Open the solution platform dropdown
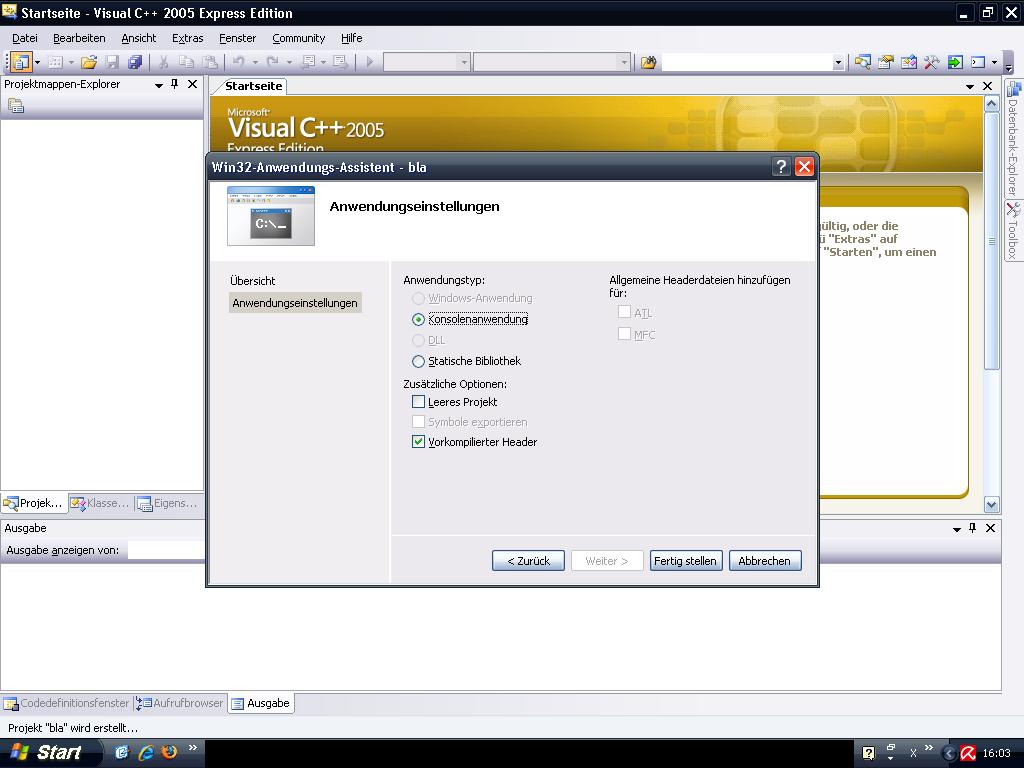 point(624,63)
